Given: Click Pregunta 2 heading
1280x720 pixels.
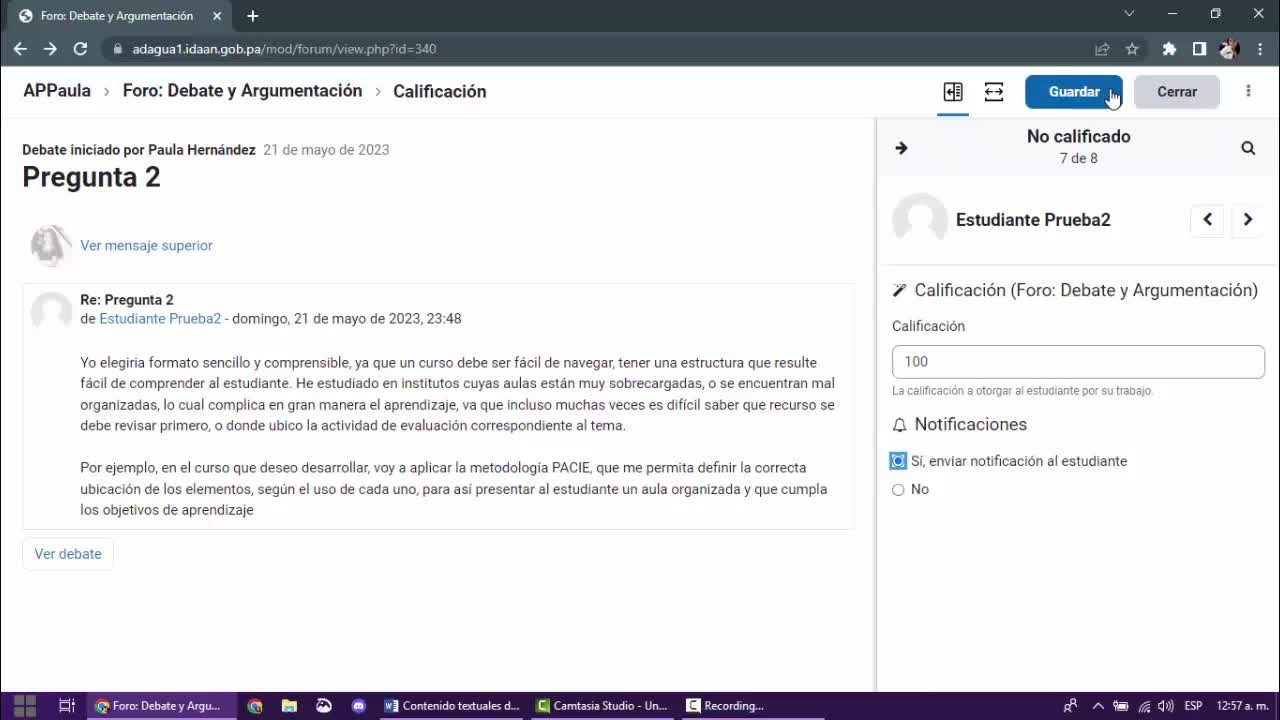Looking at the screenshot, I should click(91, 177).
